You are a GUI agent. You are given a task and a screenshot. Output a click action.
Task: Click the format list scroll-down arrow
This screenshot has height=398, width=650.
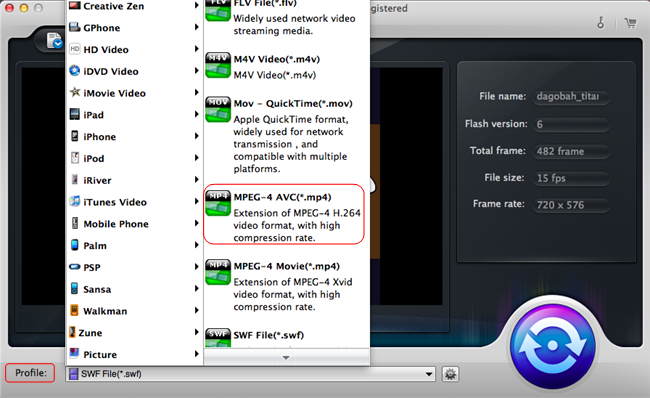[286, 357]
